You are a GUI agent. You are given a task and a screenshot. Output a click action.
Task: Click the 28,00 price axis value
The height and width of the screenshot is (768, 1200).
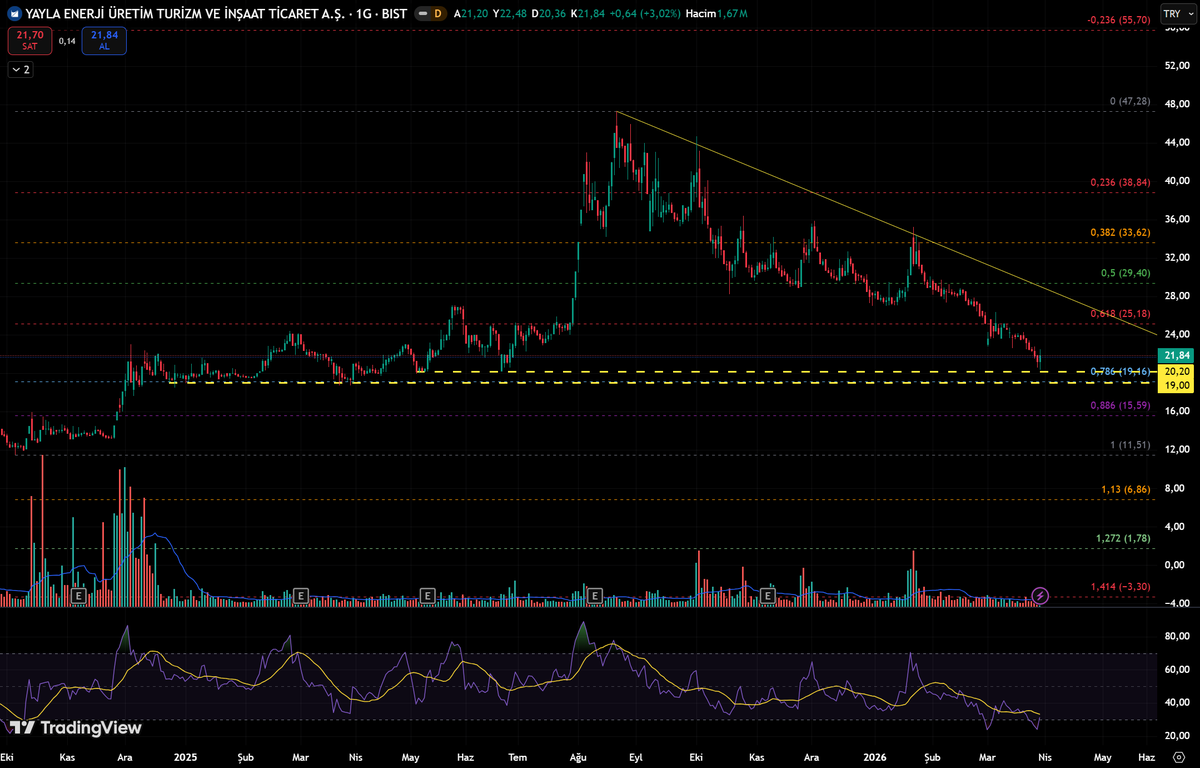[1175, 296]
